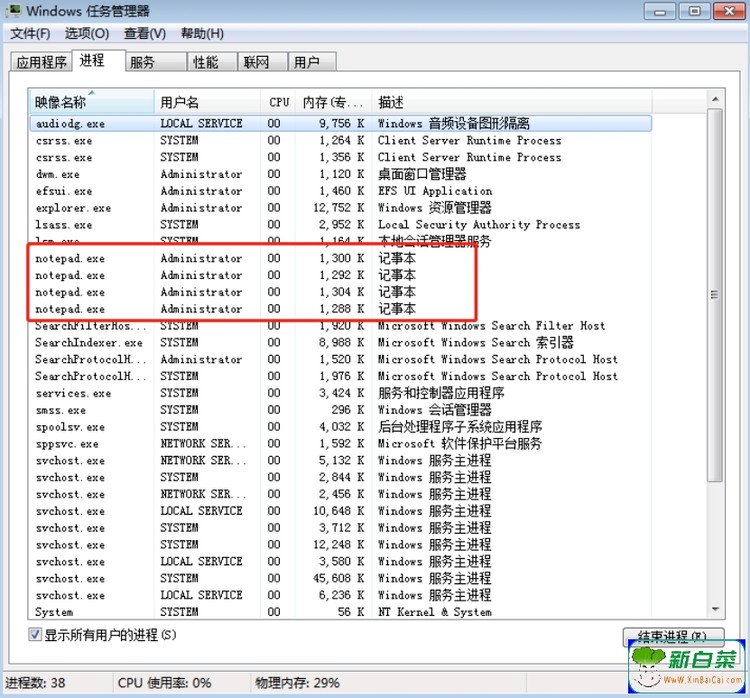Open the 查看(V) menu
750x698 pixels.
[x=145, y=33]
